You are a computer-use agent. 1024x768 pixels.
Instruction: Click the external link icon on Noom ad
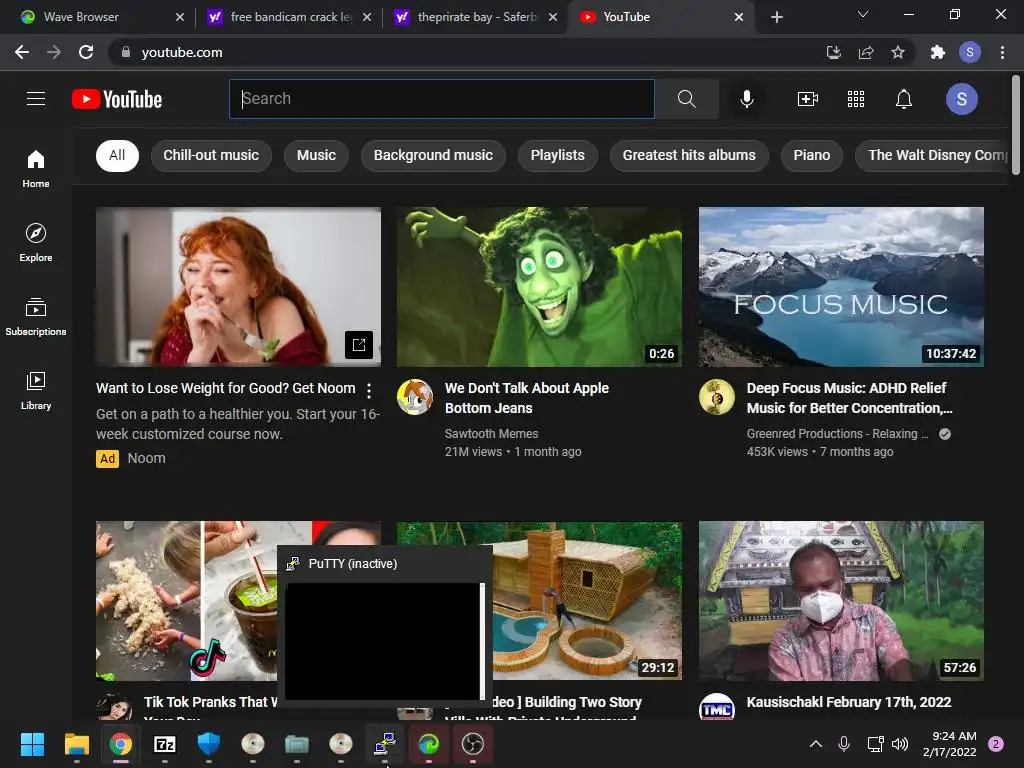pyautogui.click(x=359, y=345)
